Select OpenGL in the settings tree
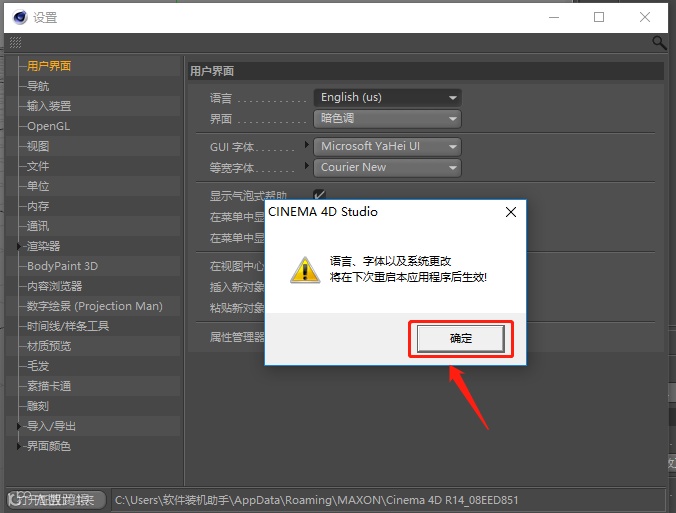This screenshot has height=513, width=676. pyautogui.click(x=48, y=126)
